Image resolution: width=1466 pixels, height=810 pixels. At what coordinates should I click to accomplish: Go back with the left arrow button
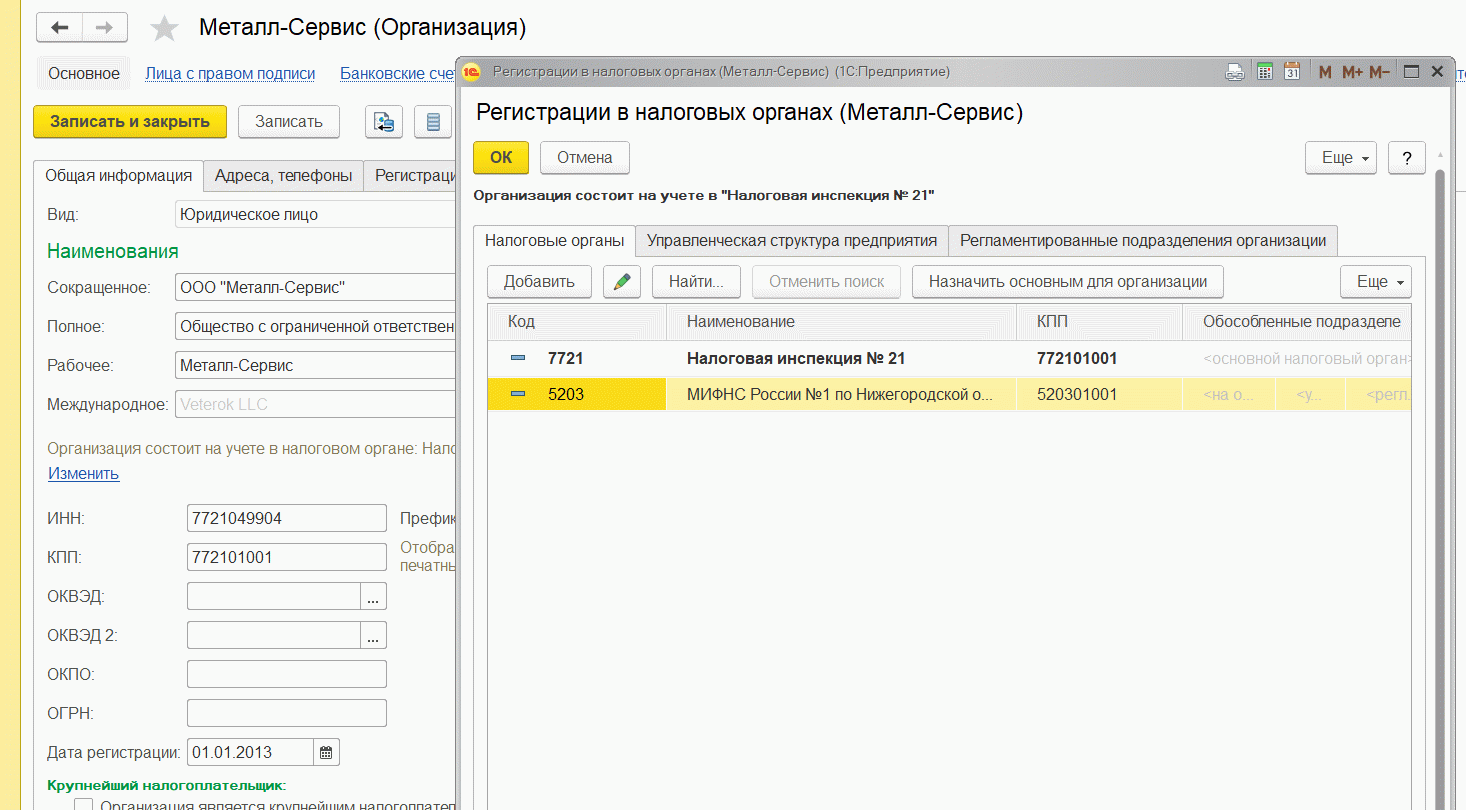pyautogui.click(x=59, y=27)
